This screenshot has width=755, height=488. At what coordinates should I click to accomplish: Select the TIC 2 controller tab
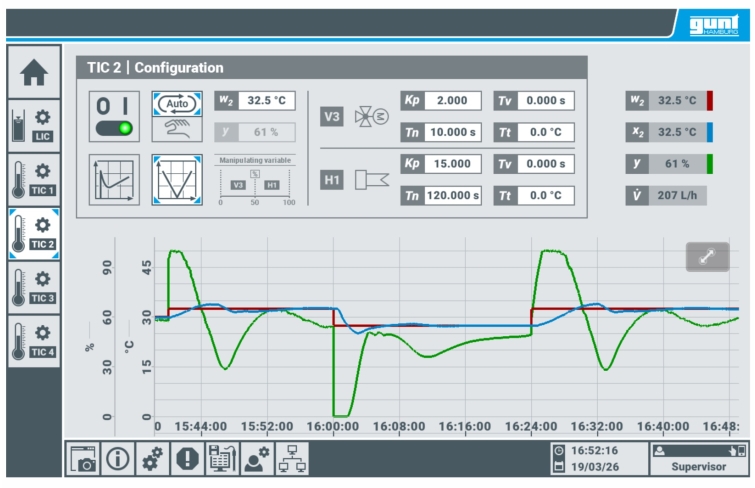pyautogui.click(x=34, y=234)
